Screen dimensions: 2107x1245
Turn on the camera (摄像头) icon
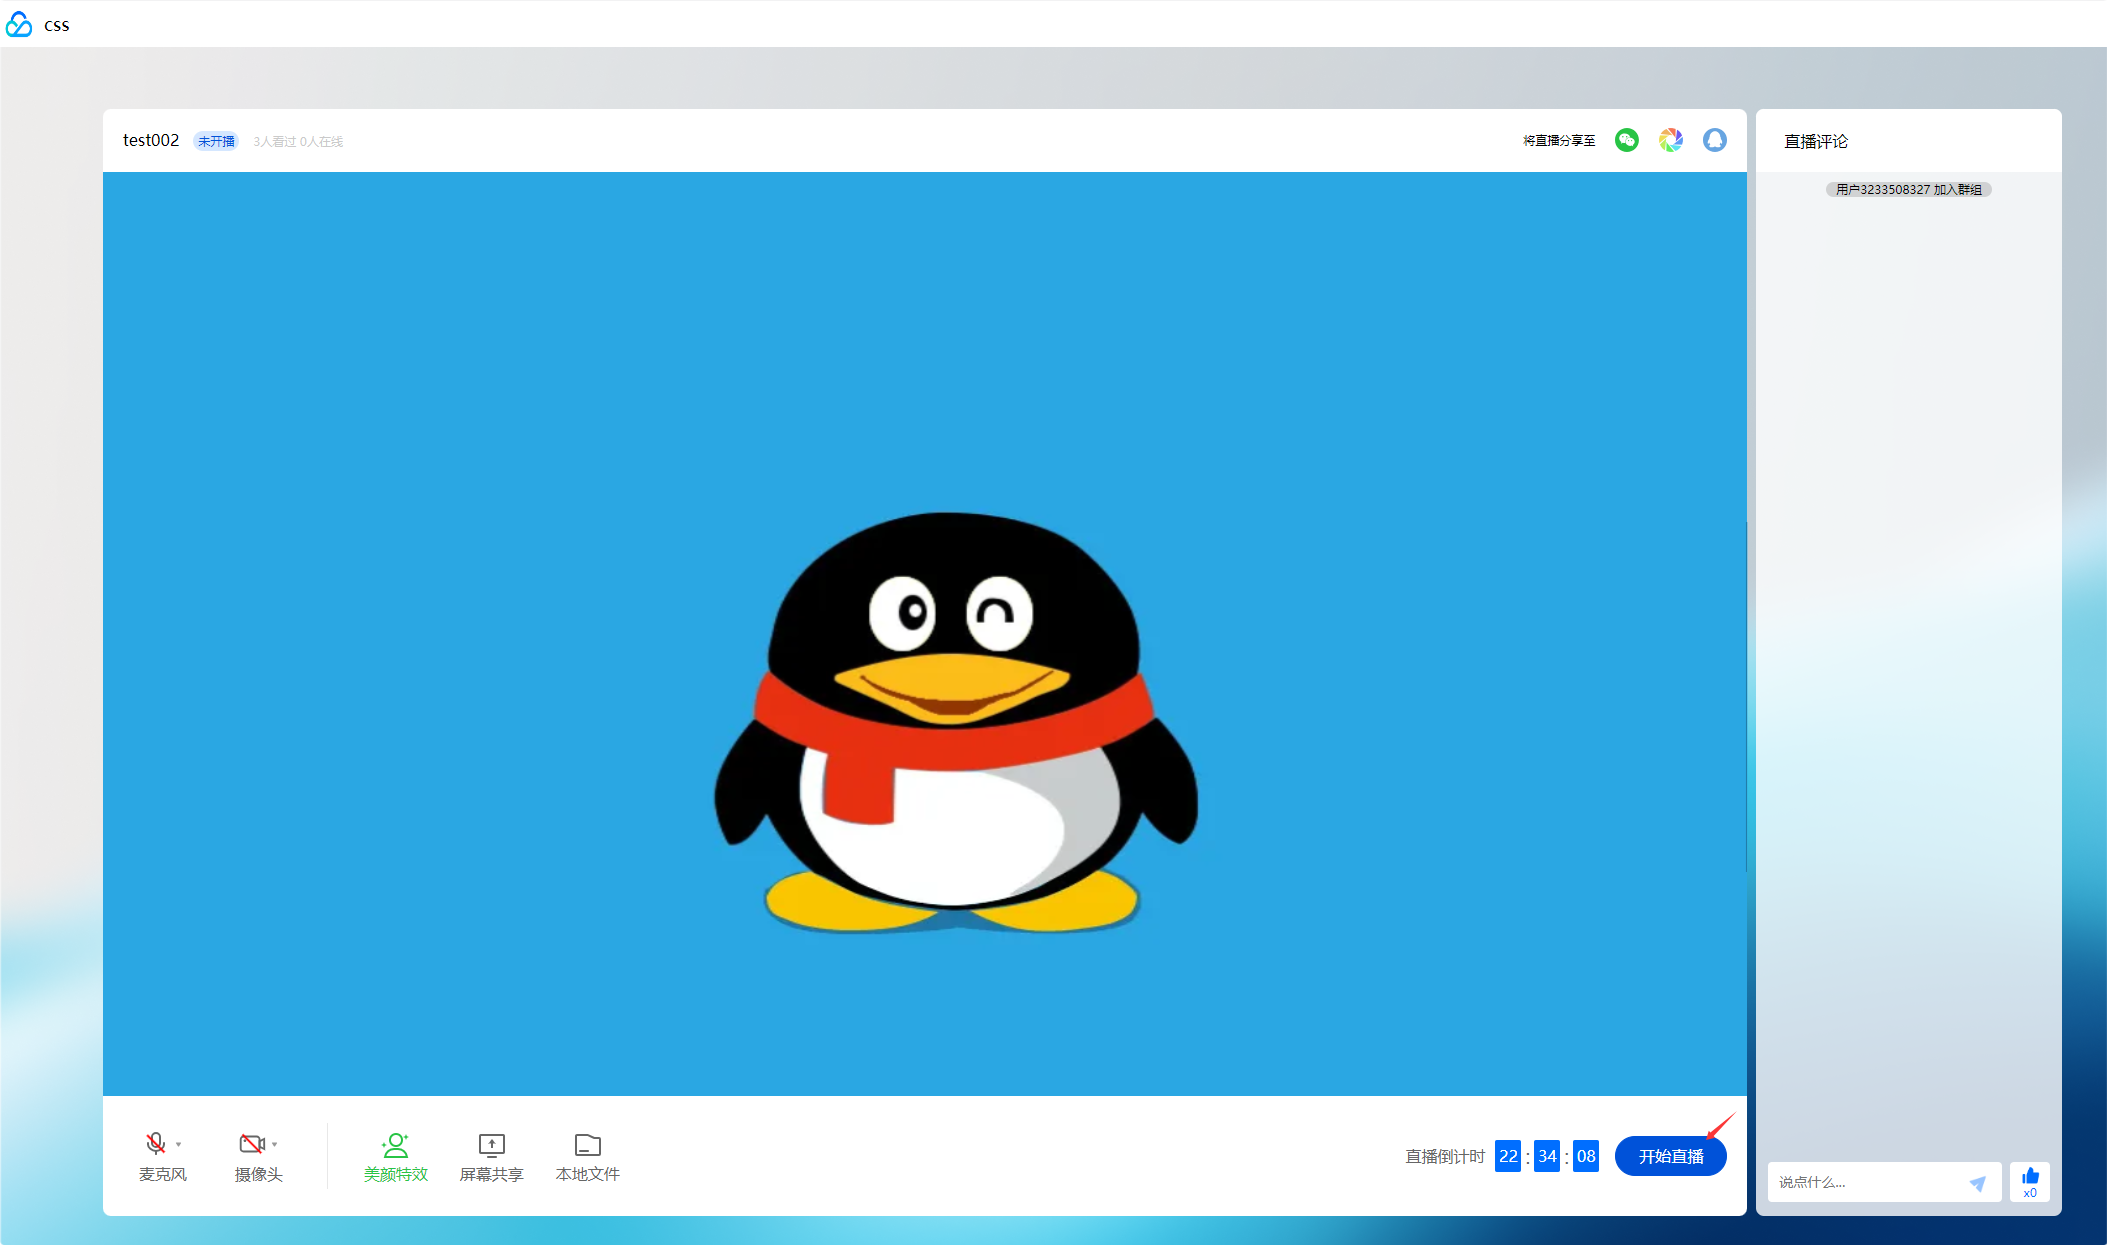click(251, 1143)
